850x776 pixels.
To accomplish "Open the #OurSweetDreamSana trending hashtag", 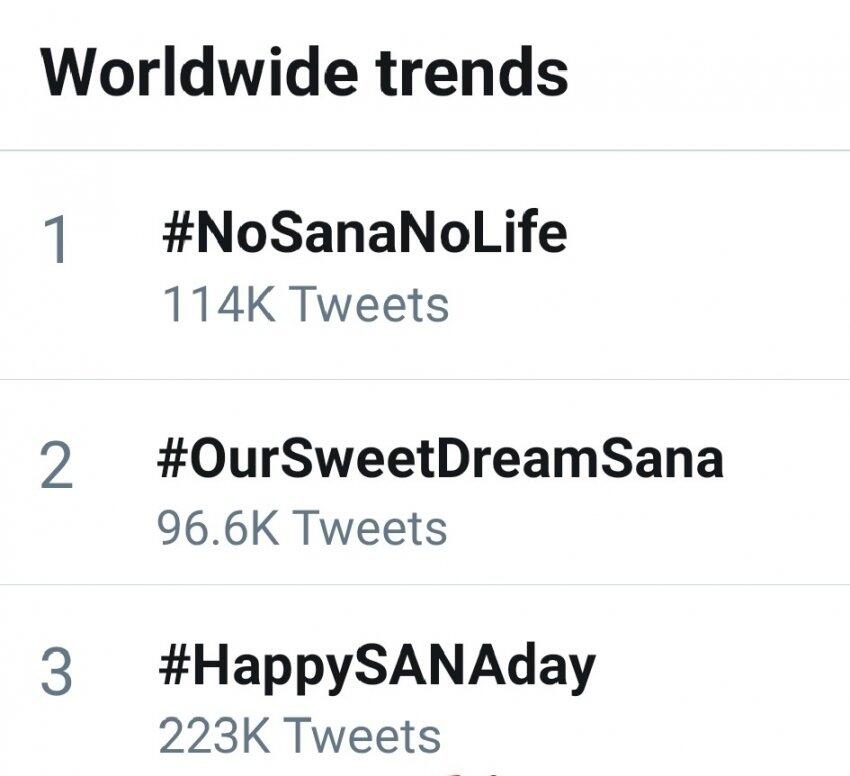I will (x=440, y=459).
